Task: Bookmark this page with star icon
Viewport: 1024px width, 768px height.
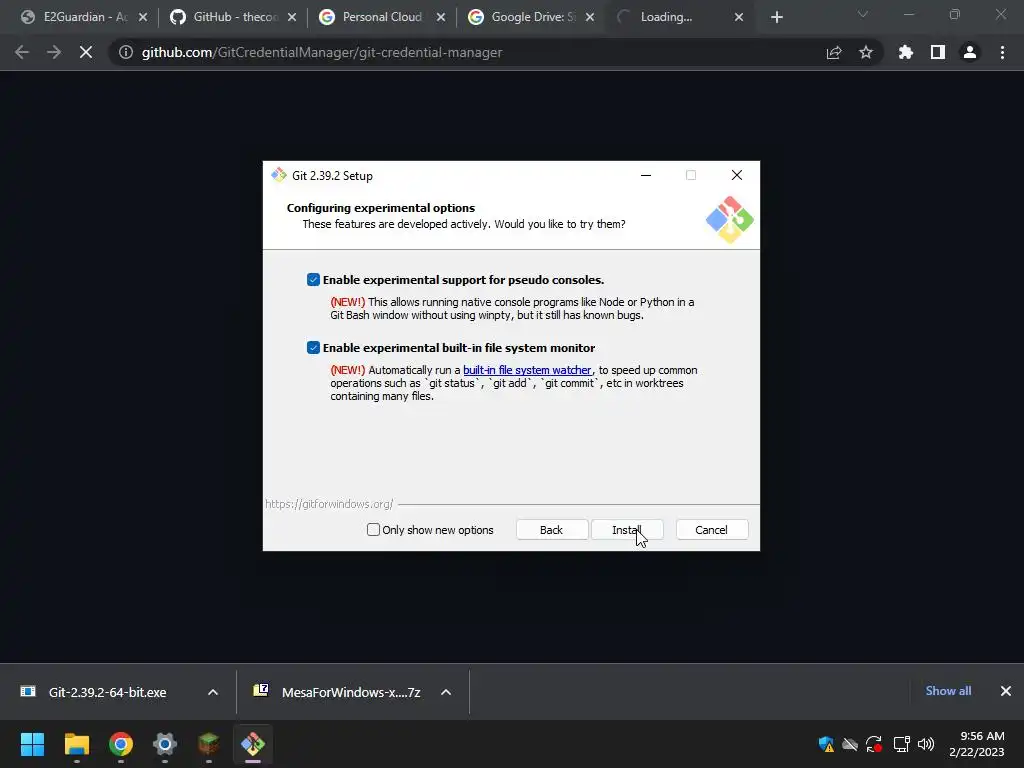Action: coord(866,52)
